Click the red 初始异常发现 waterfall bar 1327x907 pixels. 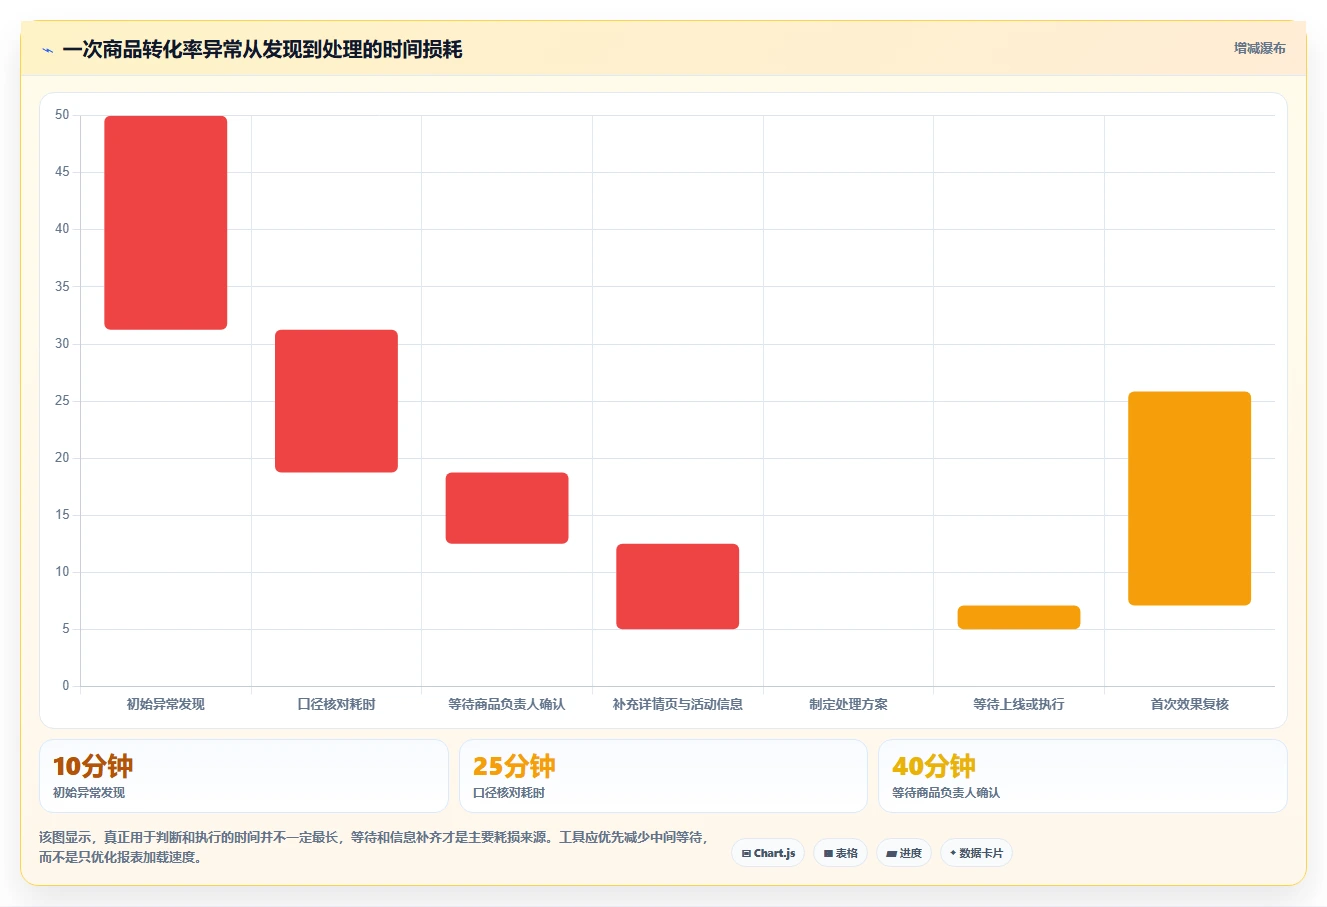(166, 223)
